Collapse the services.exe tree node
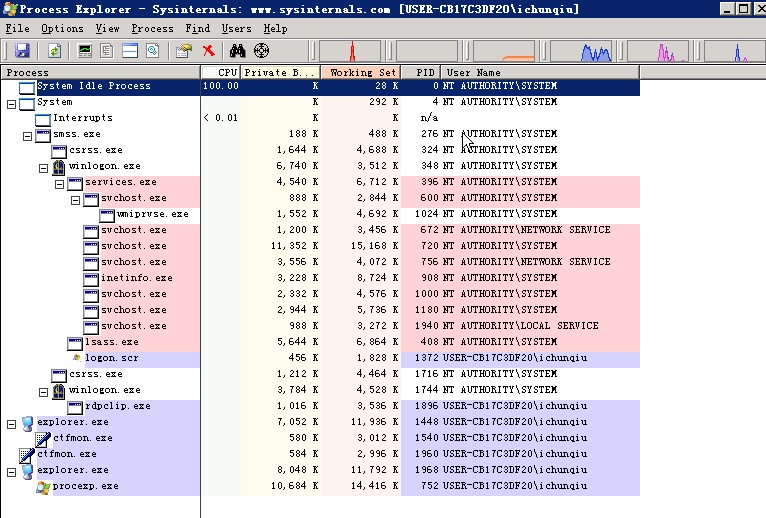Image resolution: width=766 pixels, height=518 pixels. (x=60, y=184)
